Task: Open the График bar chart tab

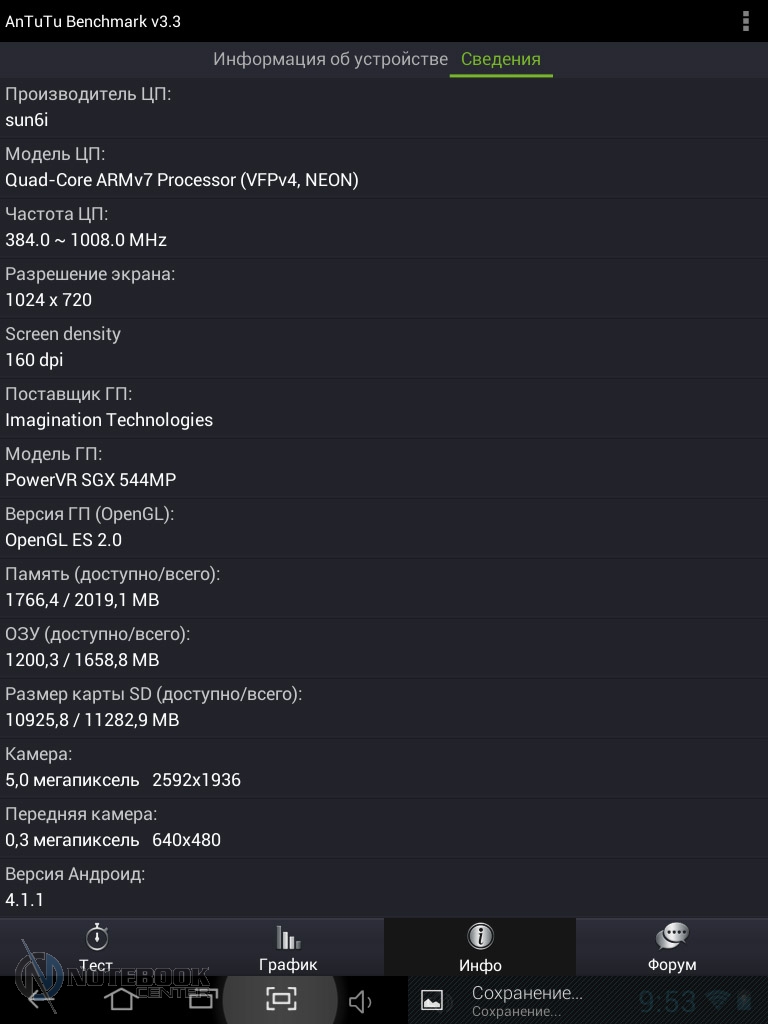Action: [288, 947]
